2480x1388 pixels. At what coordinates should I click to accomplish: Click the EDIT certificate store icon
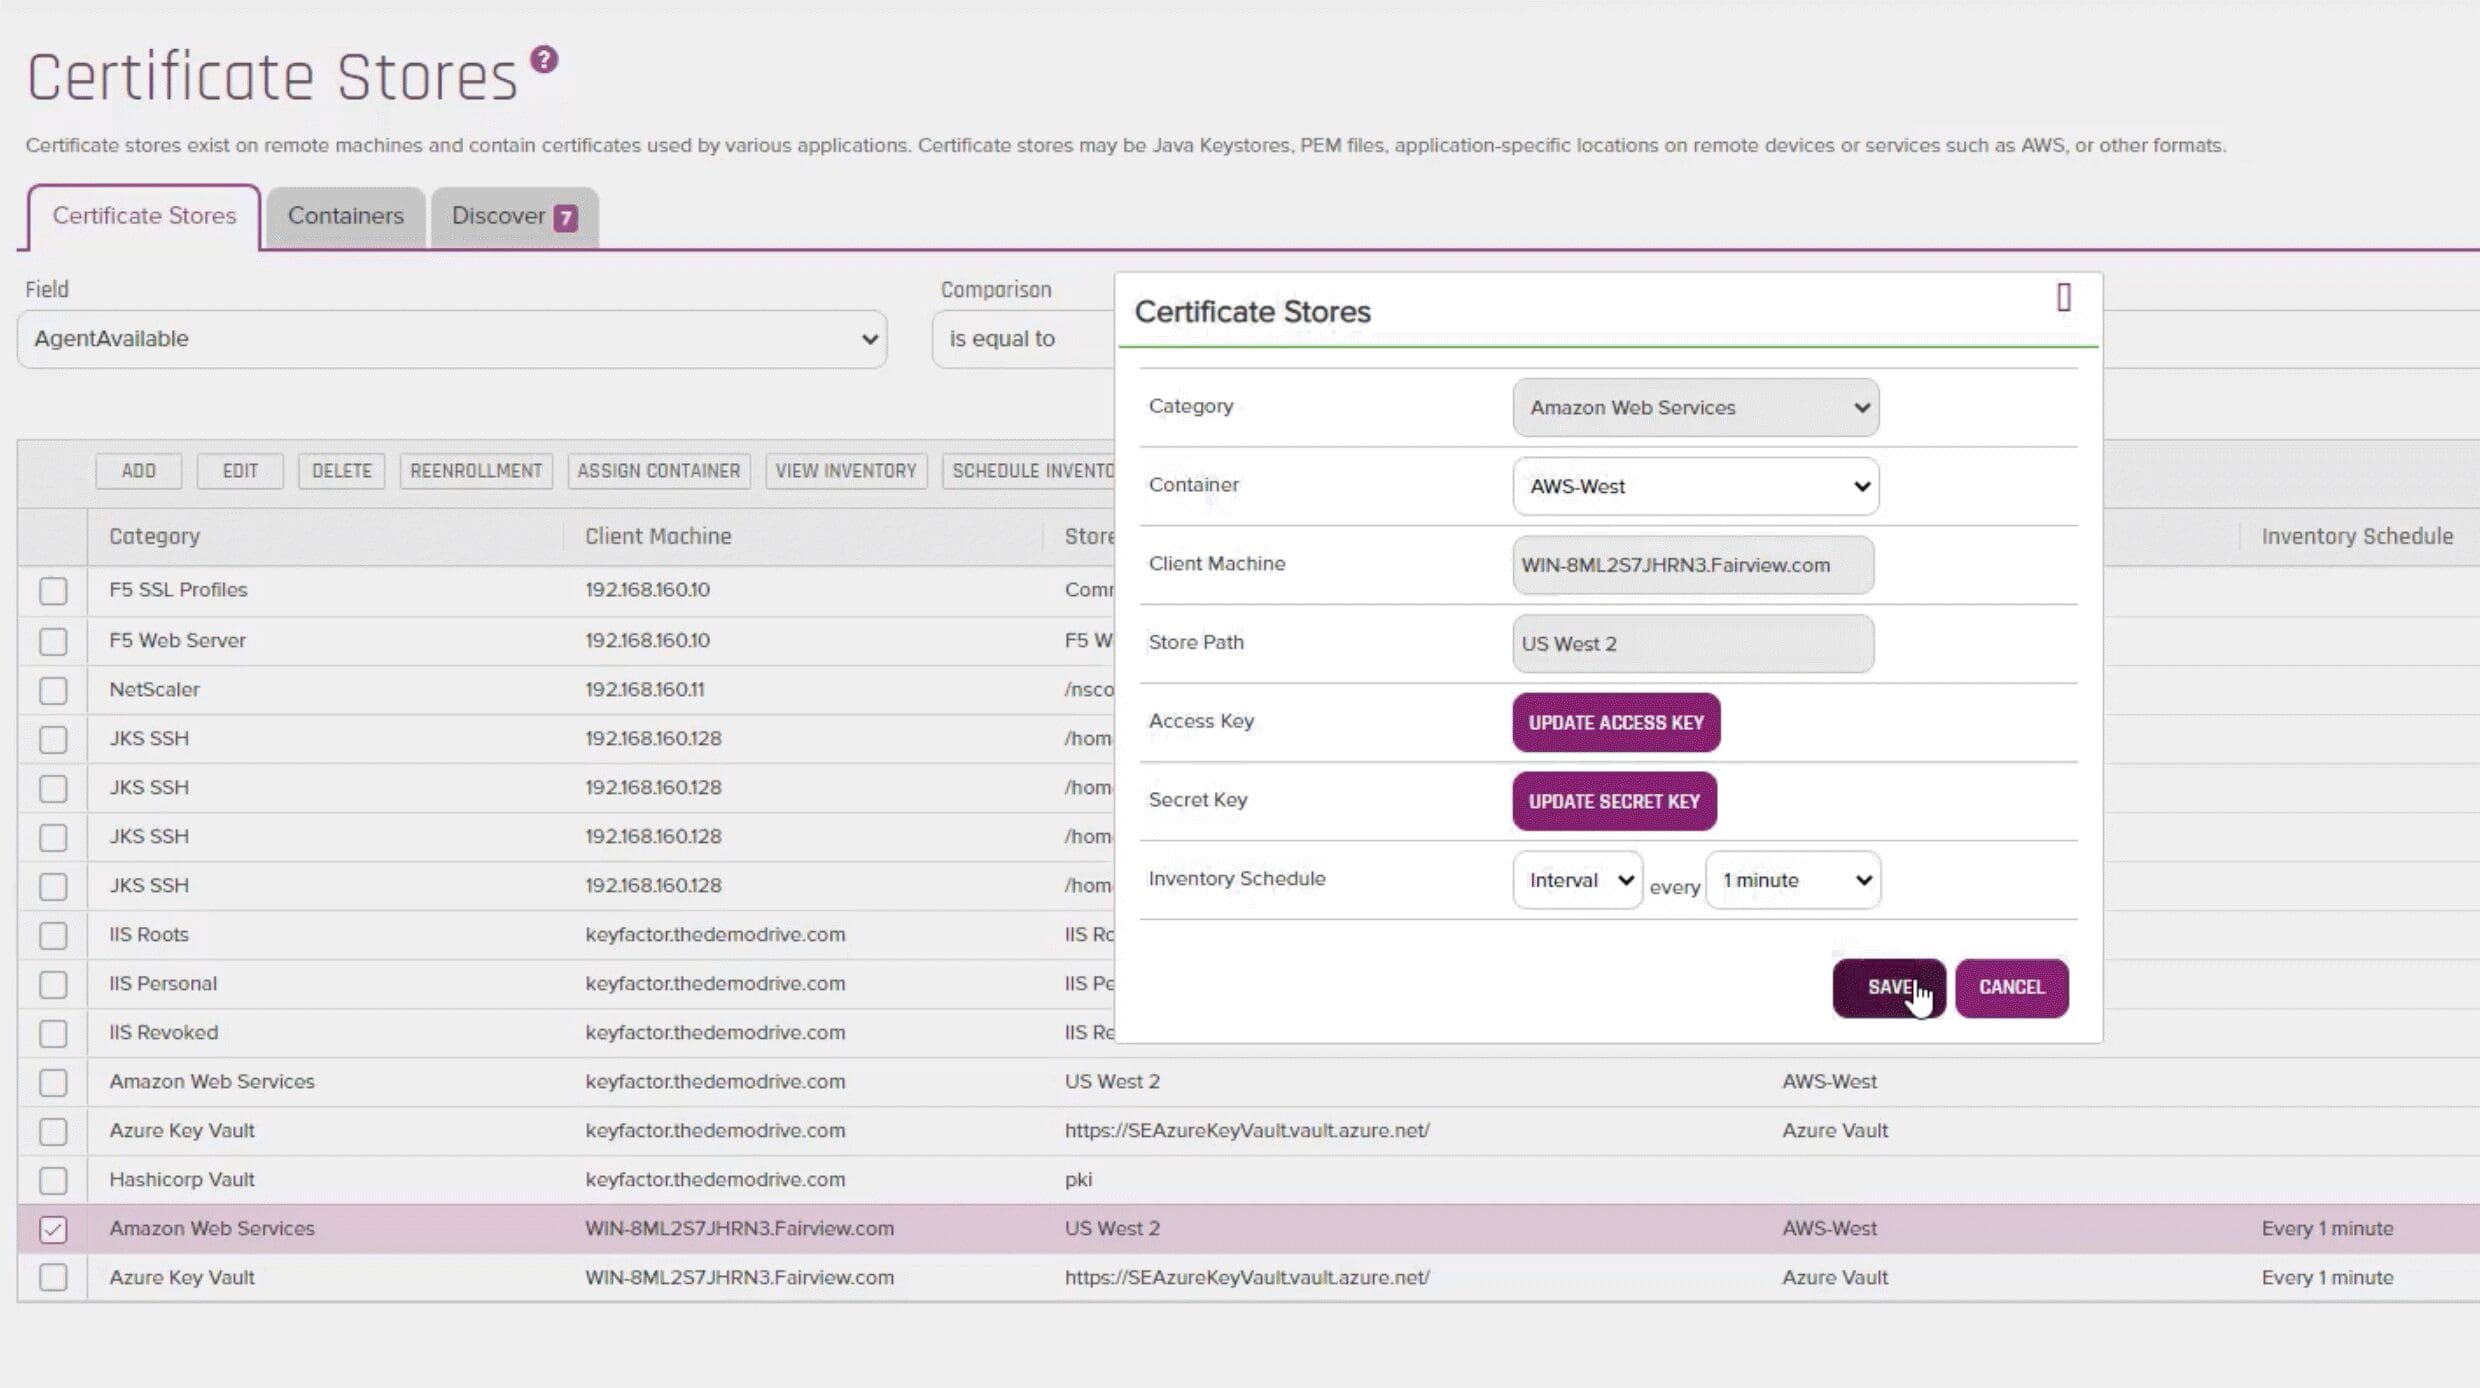[x=238, y=470]
